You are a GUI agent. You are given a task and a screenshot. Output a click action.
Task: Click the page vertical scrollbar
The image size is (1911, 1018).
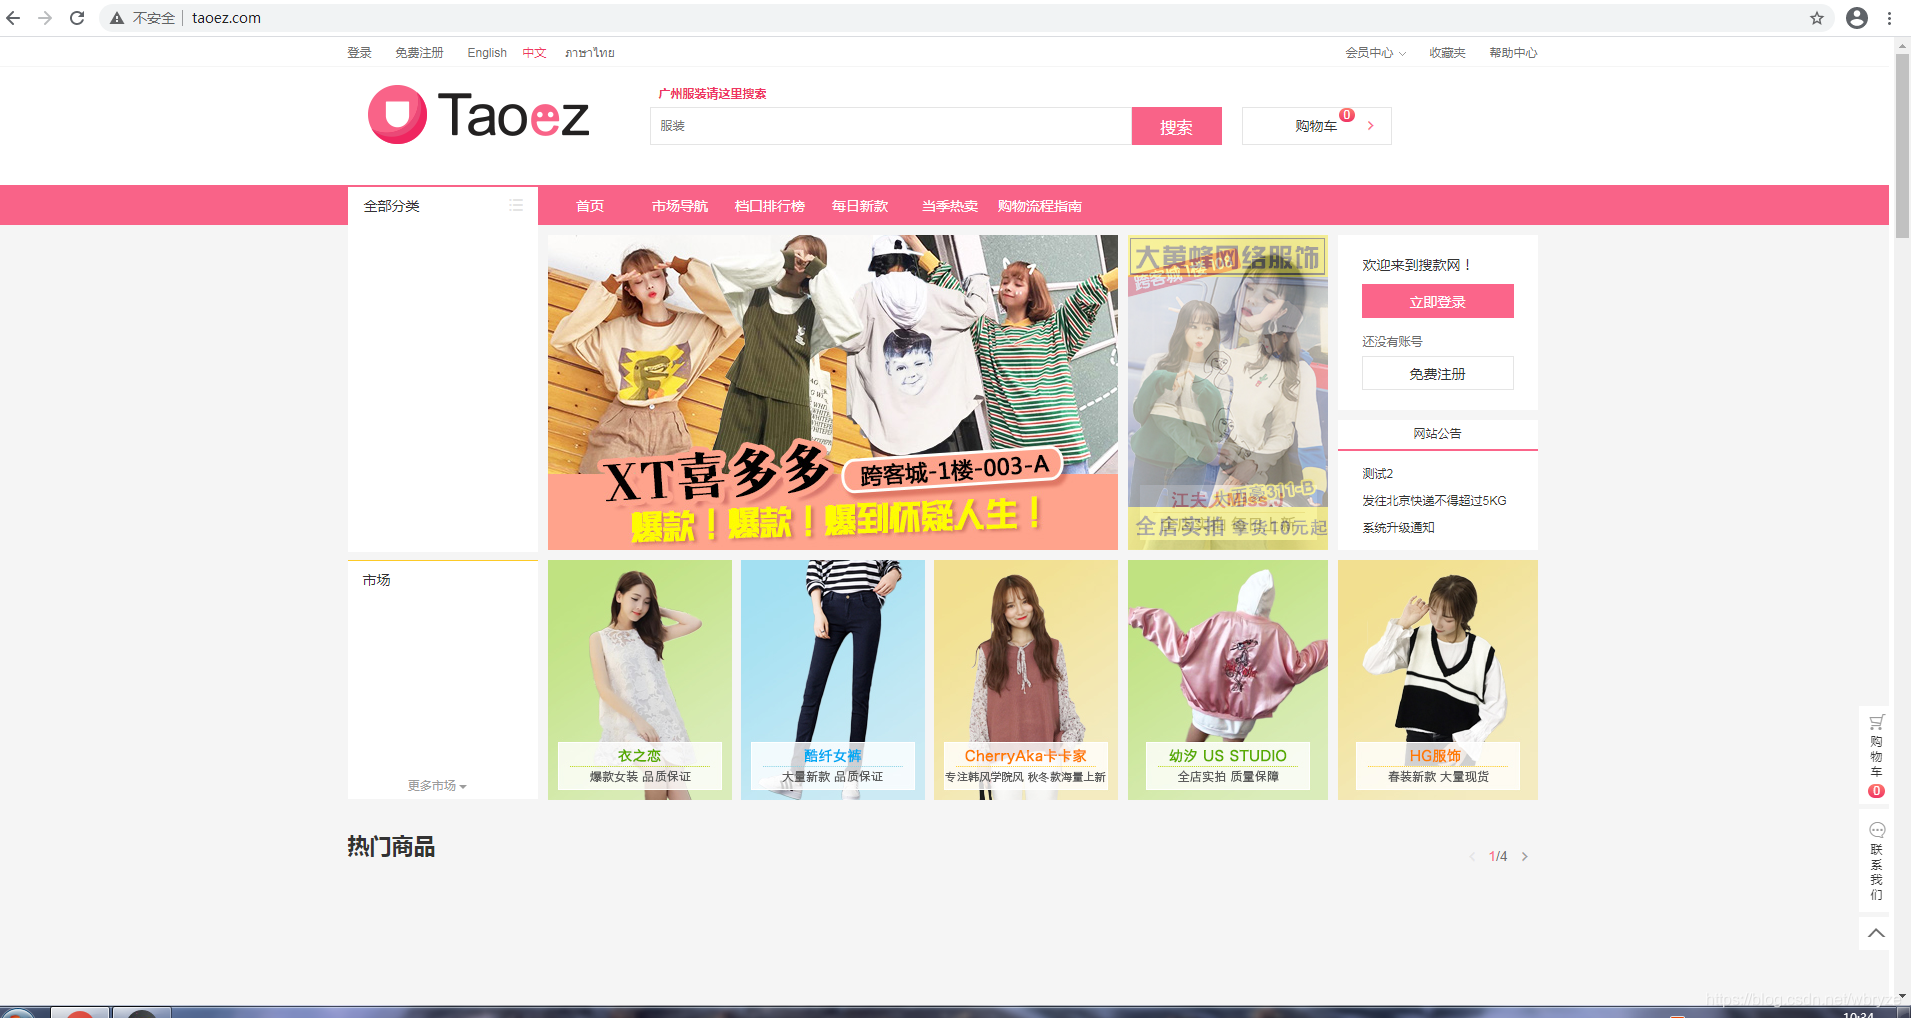1902,145
